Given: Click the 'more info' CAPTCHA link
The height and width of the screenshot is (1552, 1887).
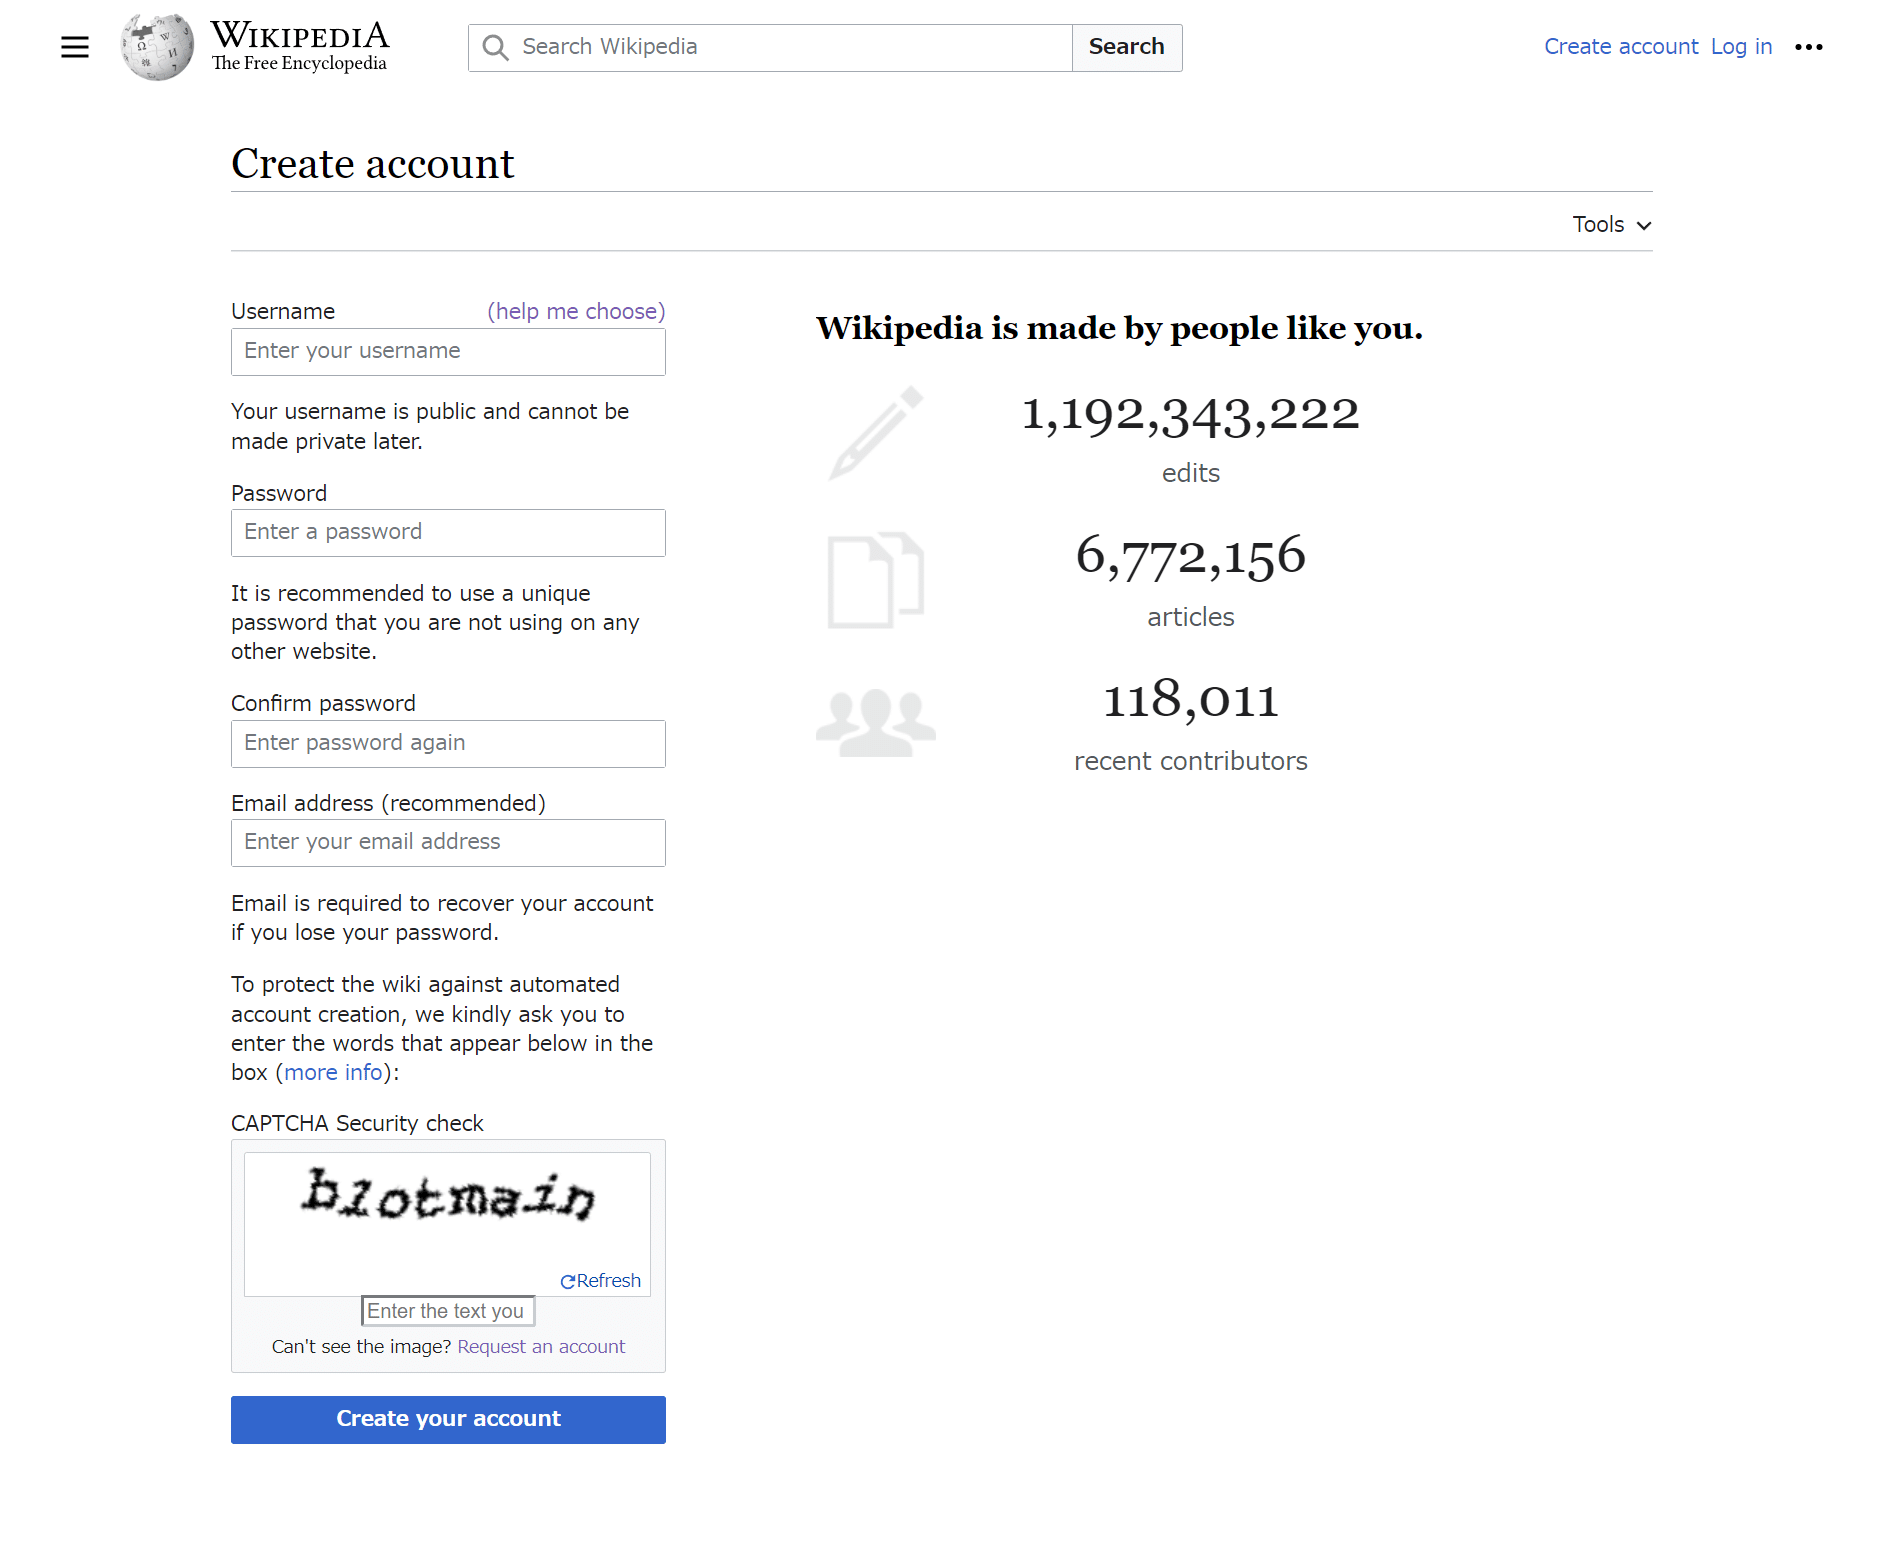Looking at the screenshot, I should (x=333, y=1072).
